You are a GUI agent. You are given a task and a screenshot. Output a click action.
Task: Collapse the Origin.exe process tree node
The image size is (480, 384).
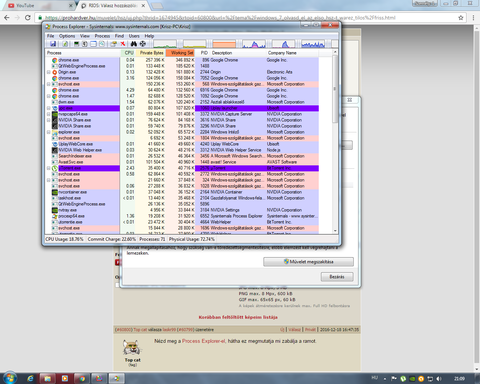click(x=49, y=72)
